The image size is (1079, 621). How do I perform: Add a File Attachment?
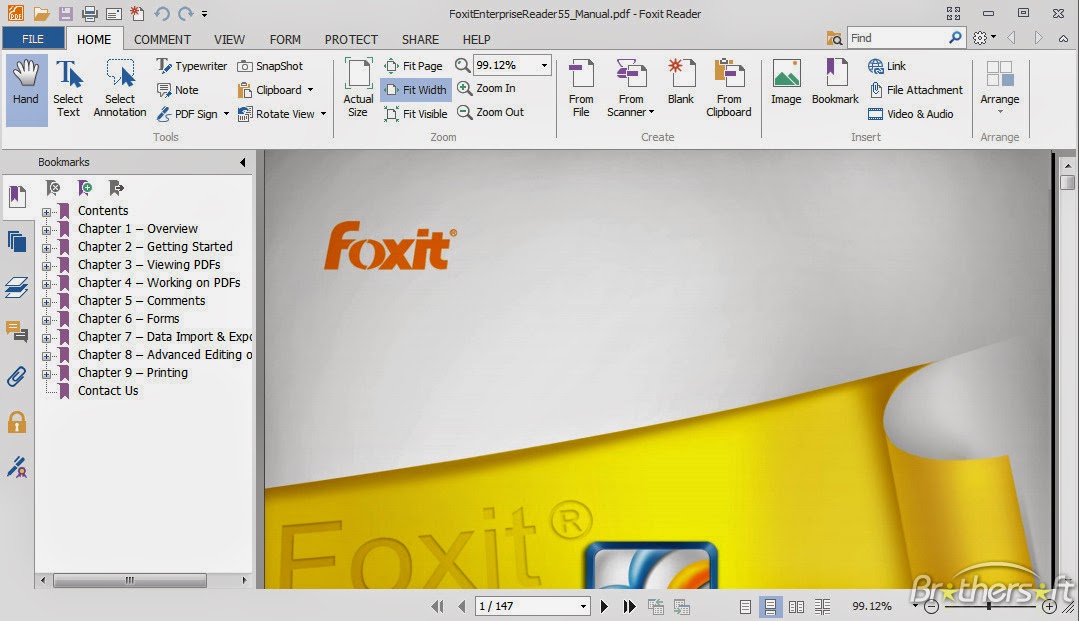(915, 90)
